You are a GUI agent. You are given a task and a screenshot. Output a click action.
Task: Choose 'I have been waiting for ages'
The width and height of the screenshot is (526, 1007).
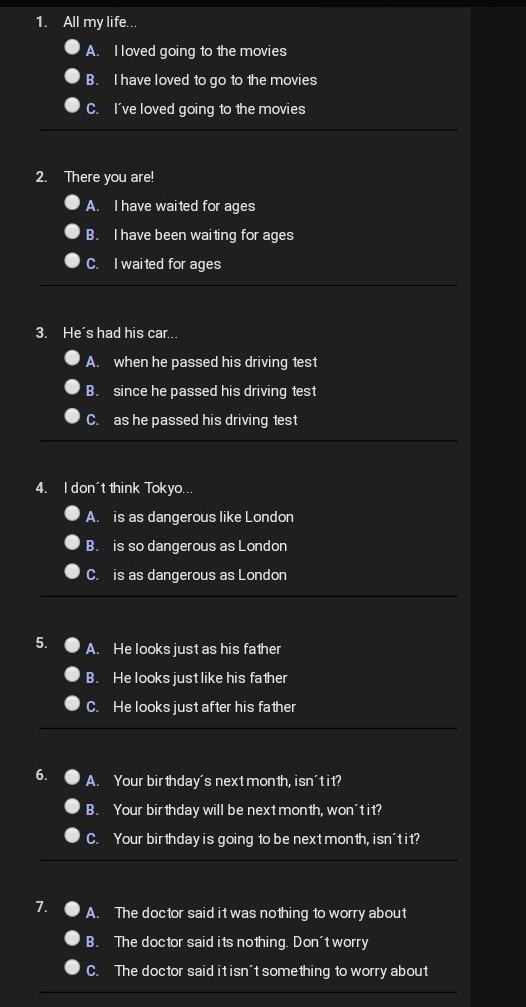[x=72, y=232]
